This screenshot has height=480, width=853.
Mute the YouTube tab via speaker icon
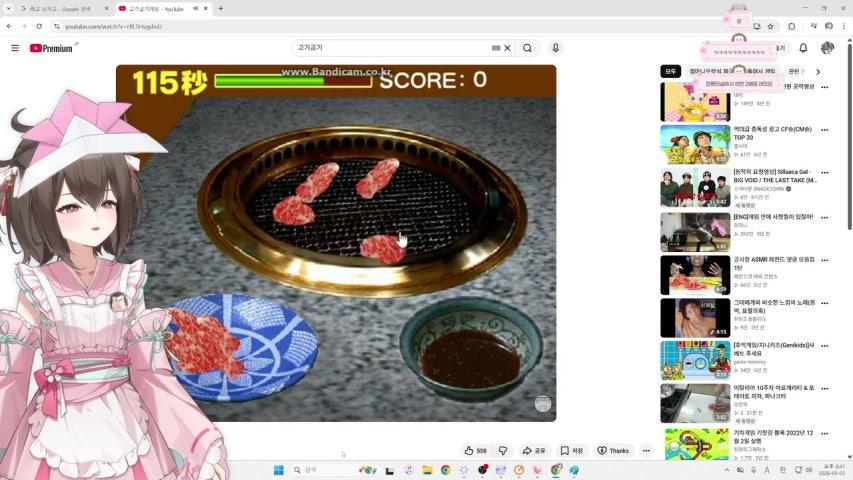pyautogui.click(x=195, y=9)
